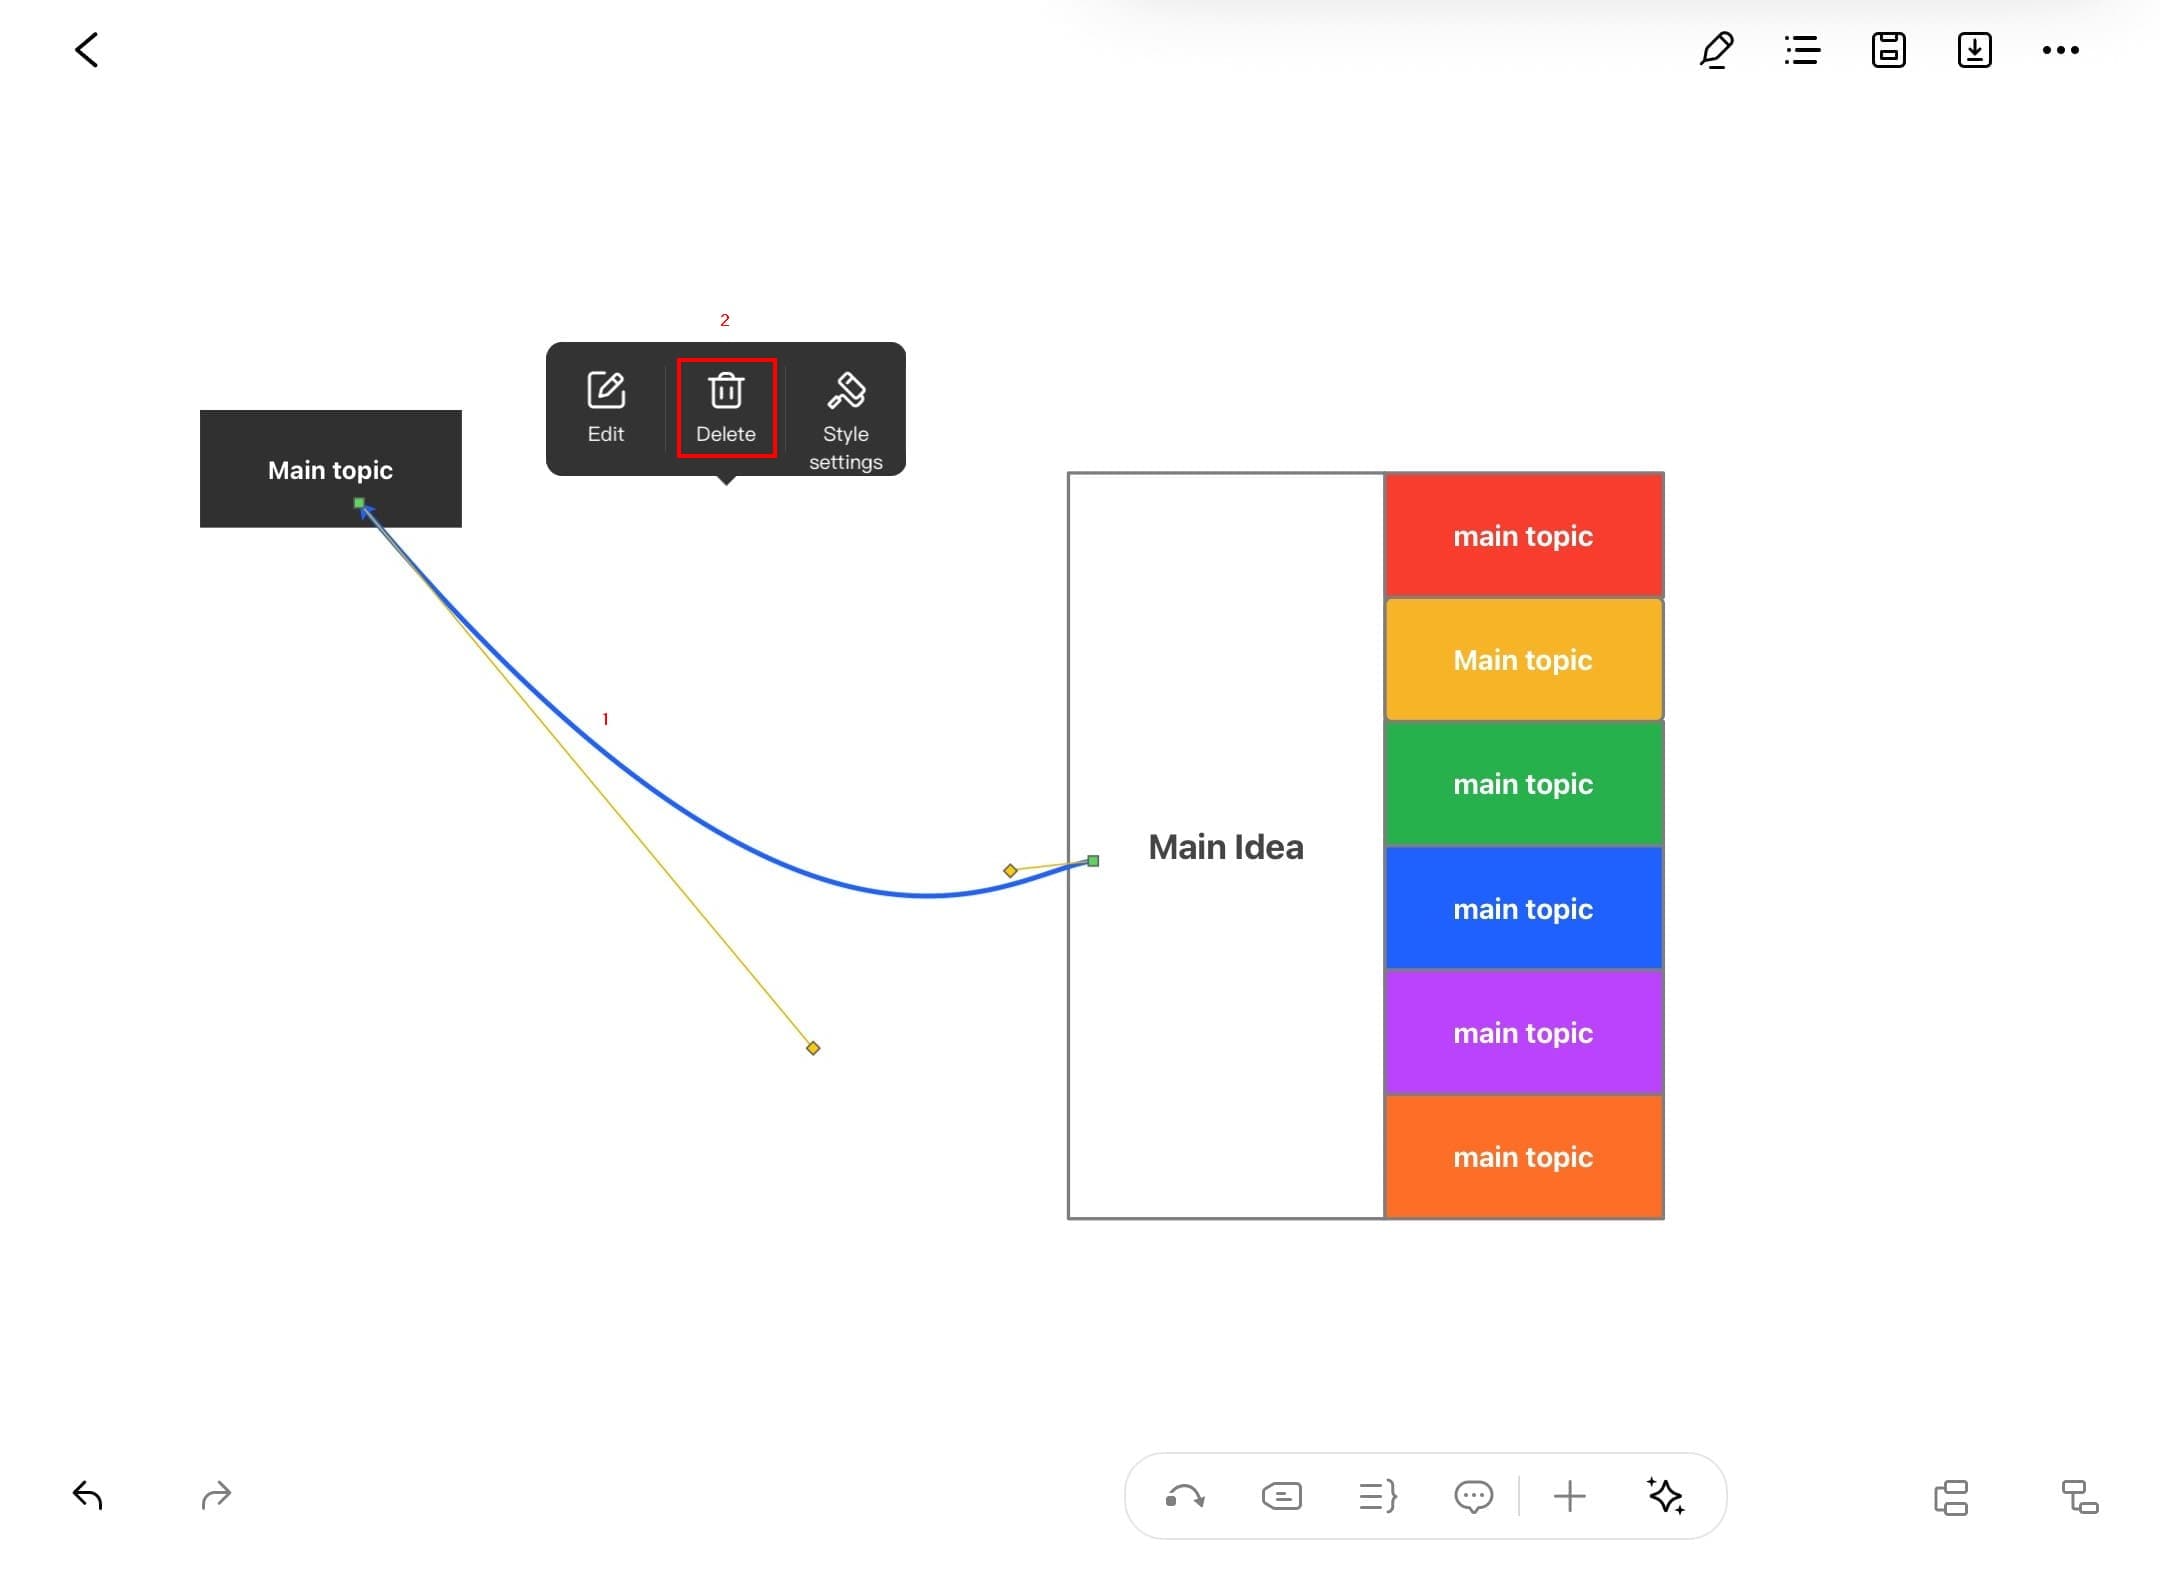Screen dimensions: 2160x1580
Task: Tap the back arrow at top left
Action: coord(87,50)
